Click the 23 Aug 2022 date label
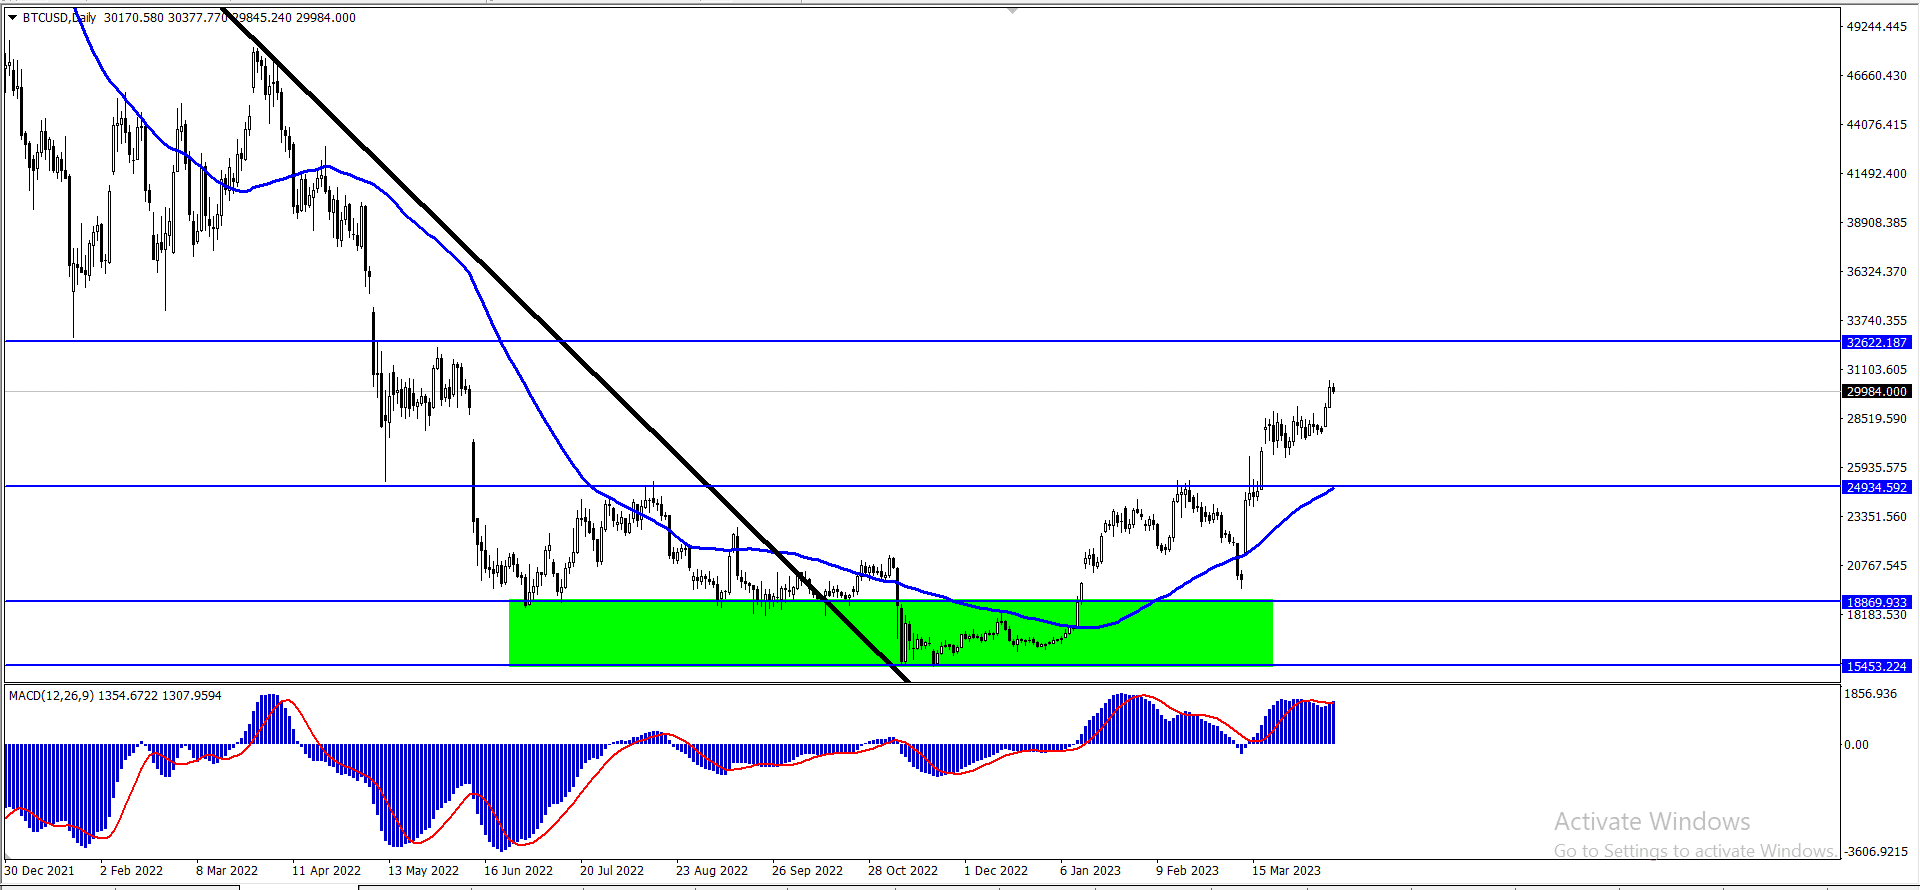The width and height of the screenshot is (1920, 890). [712, 870]
